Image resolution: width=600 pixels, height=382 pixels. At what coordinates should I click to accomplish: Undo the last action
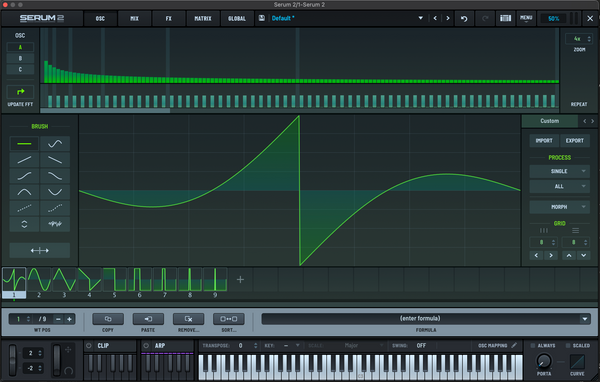464,18
